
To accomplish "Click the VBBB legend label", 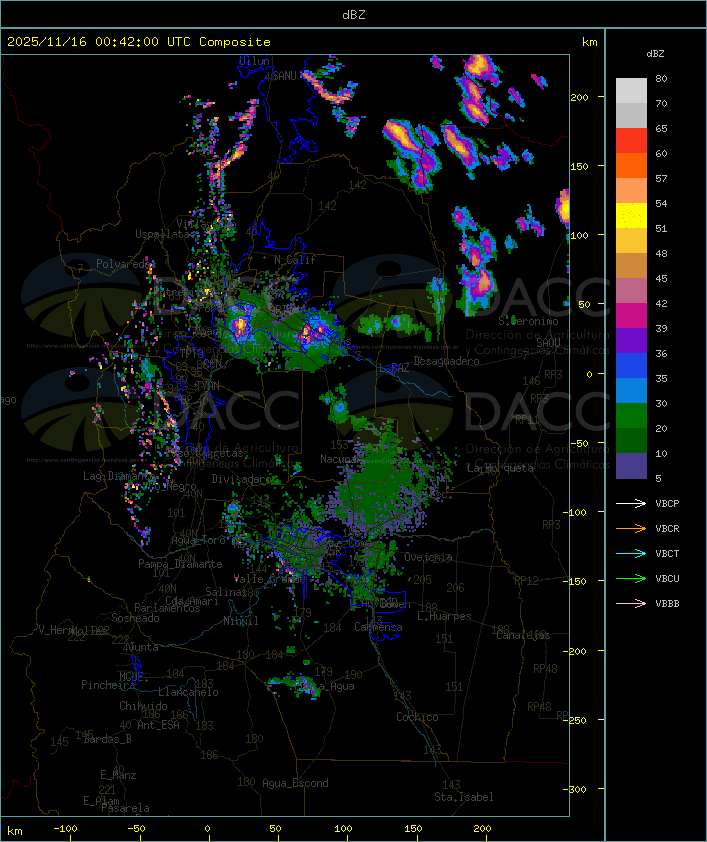I will click(667, 604).
